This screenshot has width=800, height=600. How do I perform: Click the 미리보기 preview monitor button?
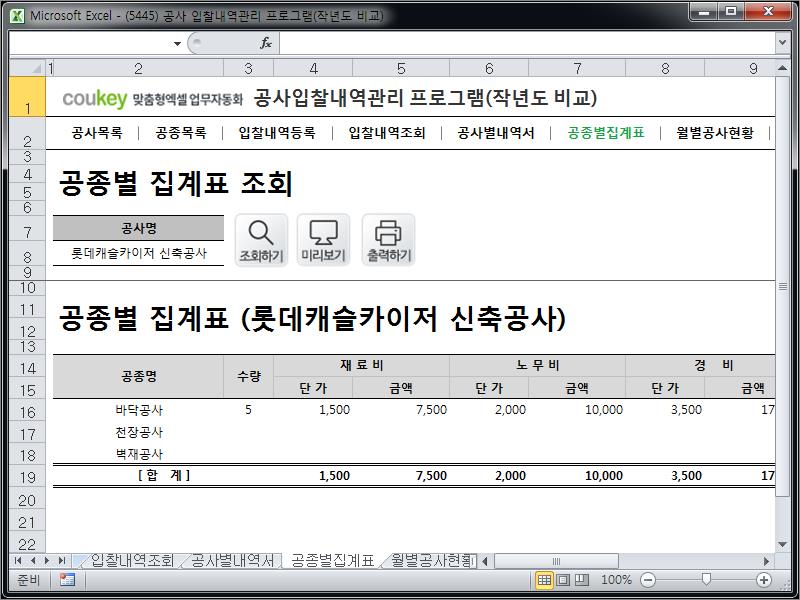323,240
